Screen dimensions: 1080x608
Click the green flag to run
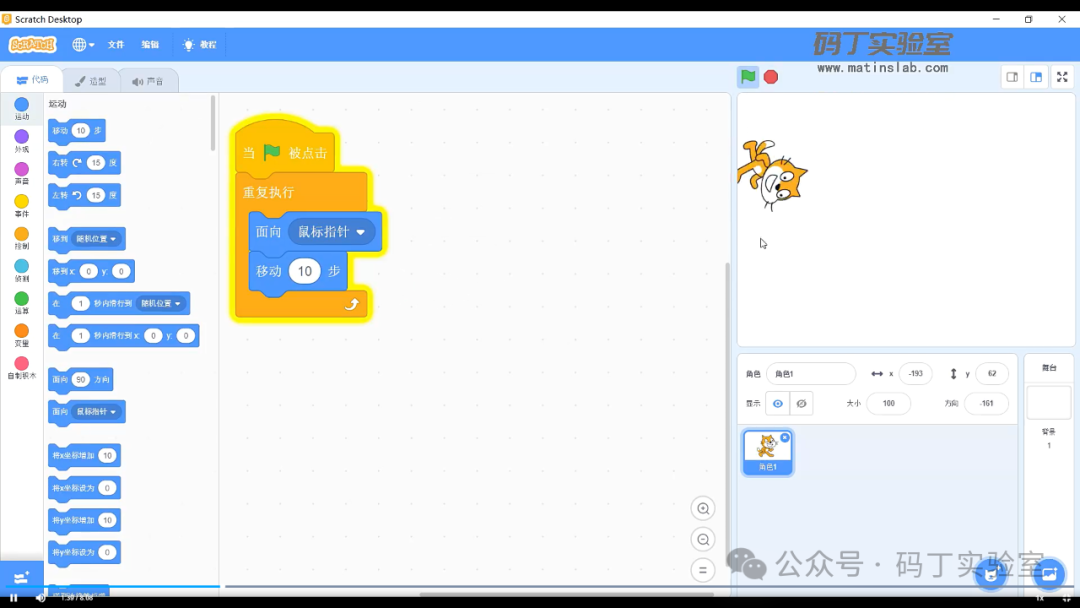click(748, 76)
